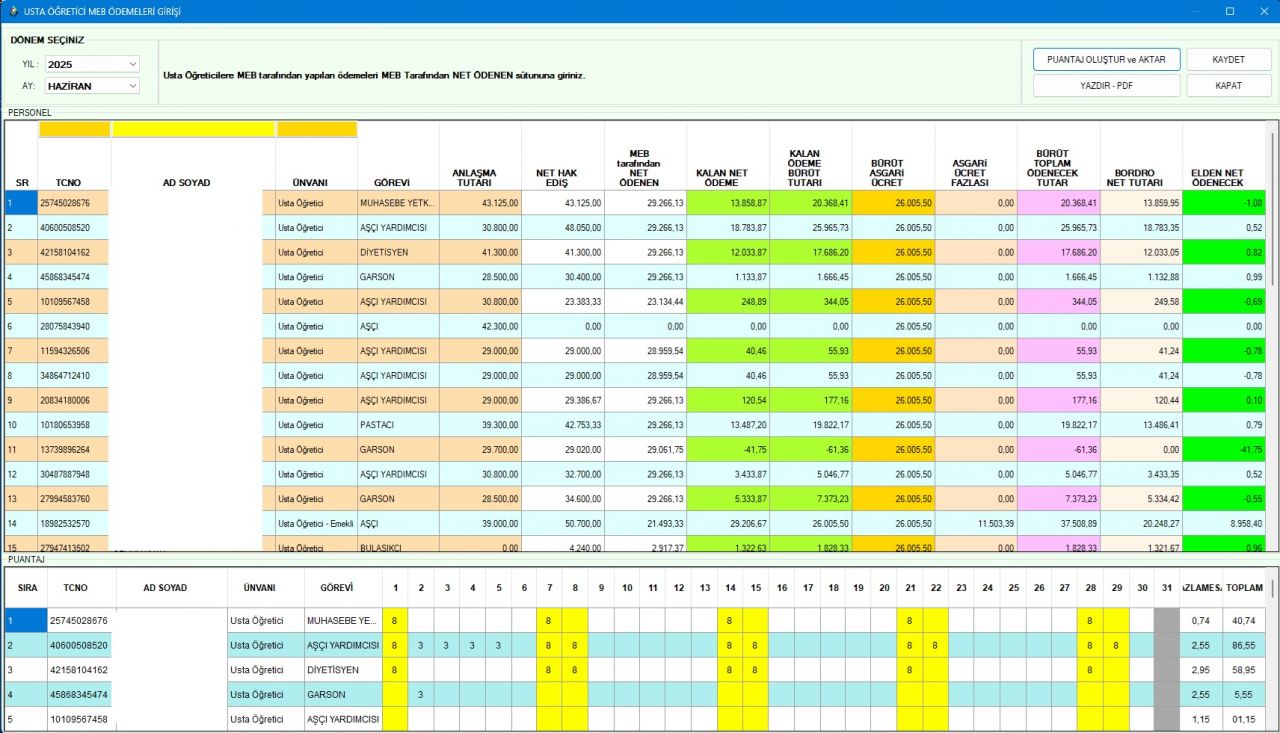
Task: Click row 6 NET HAK EDİŞ cell
Action: tap(562, 326)
